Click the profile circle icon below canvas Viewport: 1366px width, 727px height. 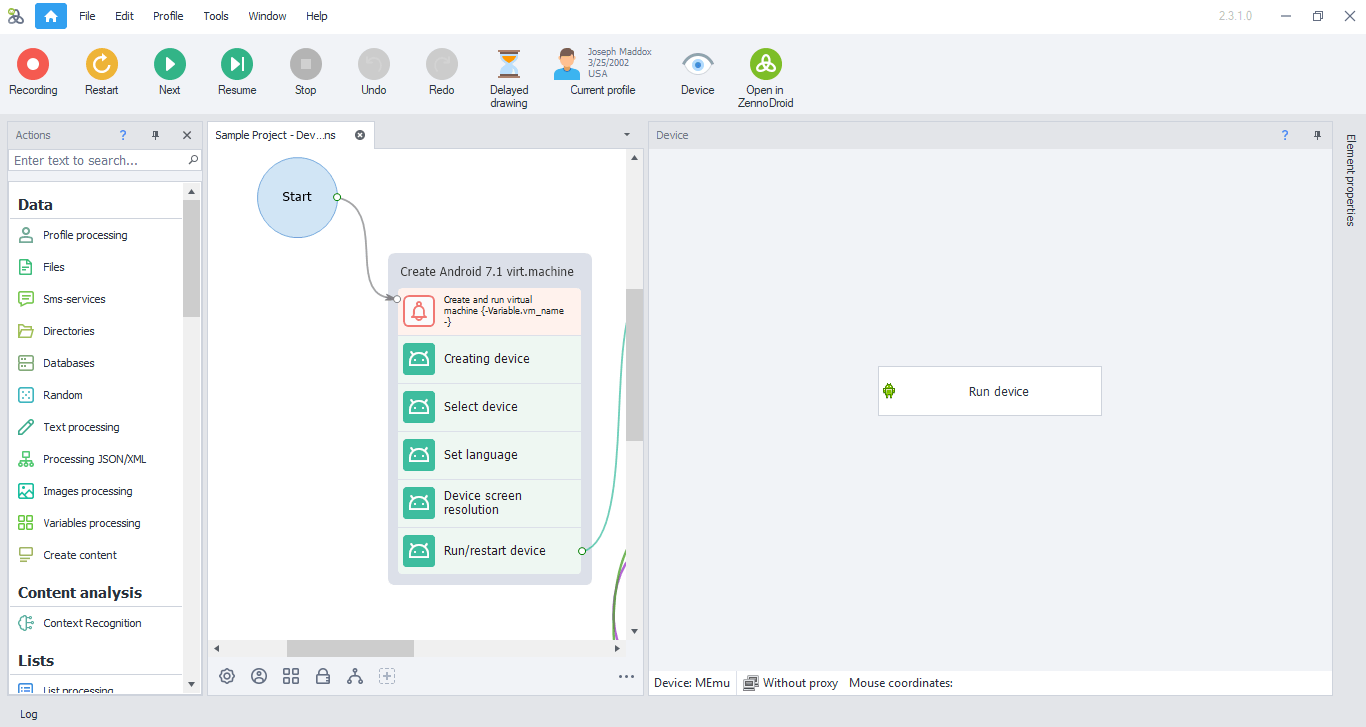[x=259, y=676]
